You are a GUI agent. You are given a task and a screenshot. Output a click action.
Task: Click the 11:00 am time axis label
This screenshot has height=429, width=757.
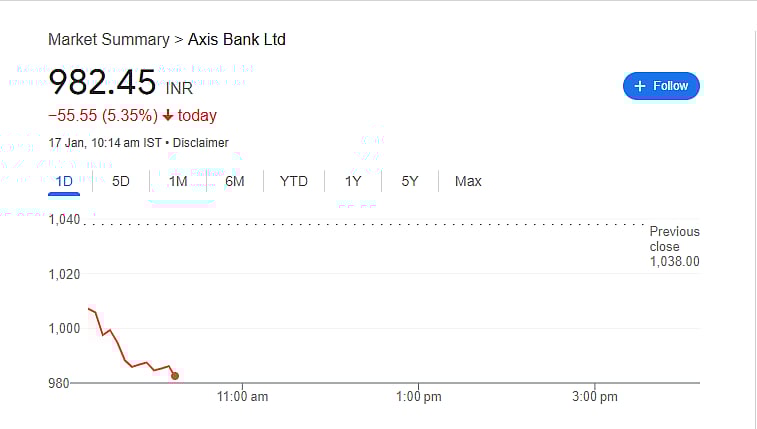(243, 397)
